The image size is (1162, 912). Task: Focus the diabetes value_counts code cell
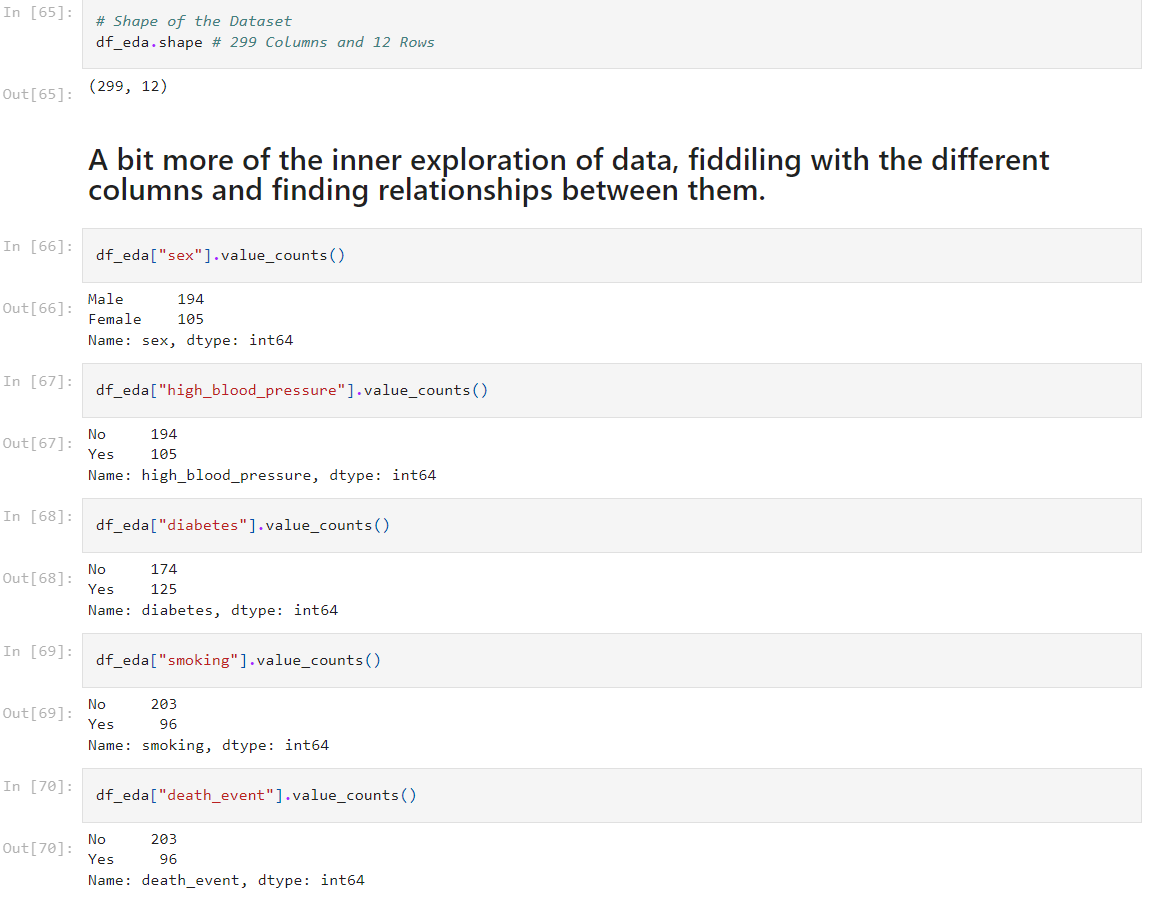[x=610, y=525]
